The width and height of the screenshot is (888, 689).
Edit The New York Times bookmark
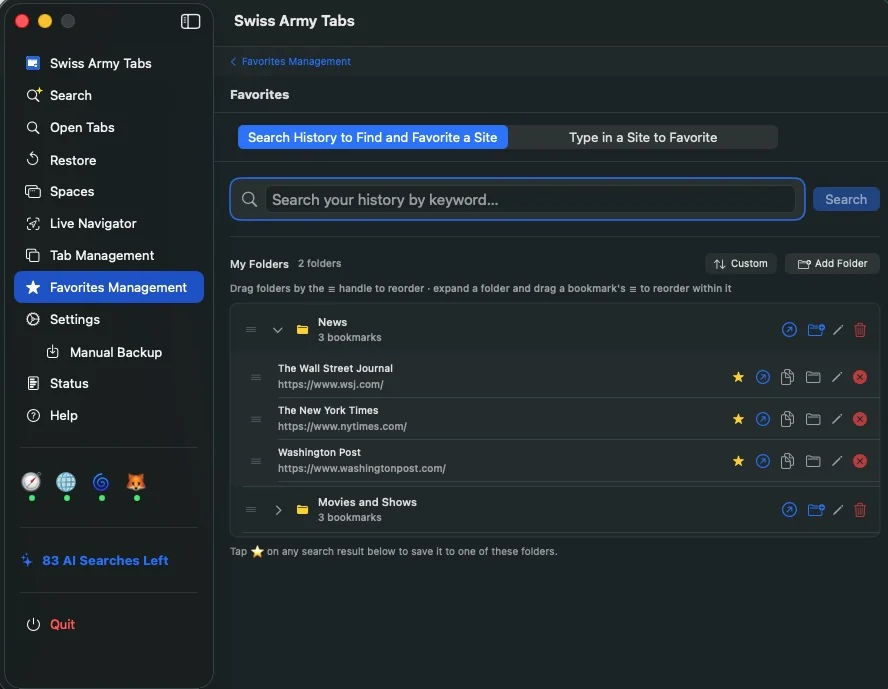[836, 419]
